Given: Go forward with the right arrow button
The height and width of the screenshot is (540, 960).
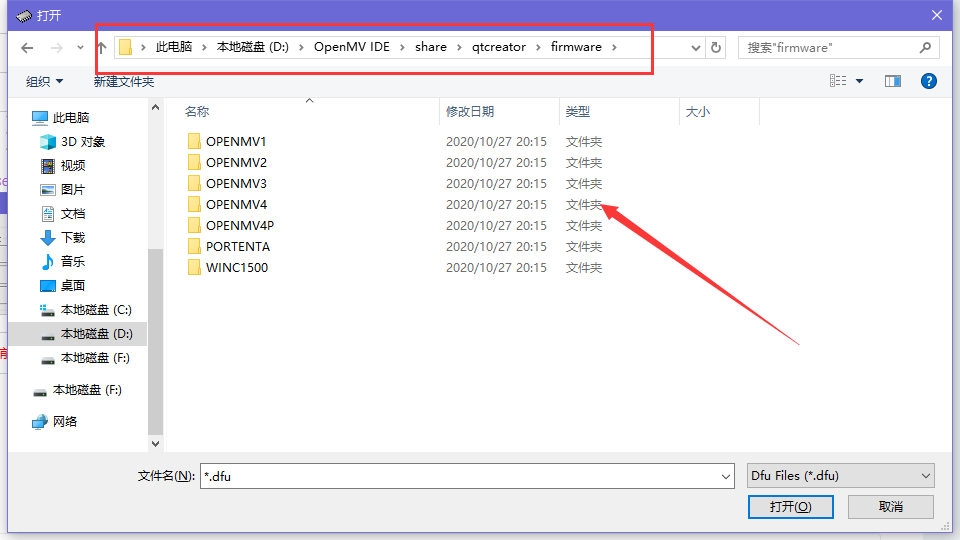Looking at the screenshot, I should pyautogui.click(x=56, y=48).
